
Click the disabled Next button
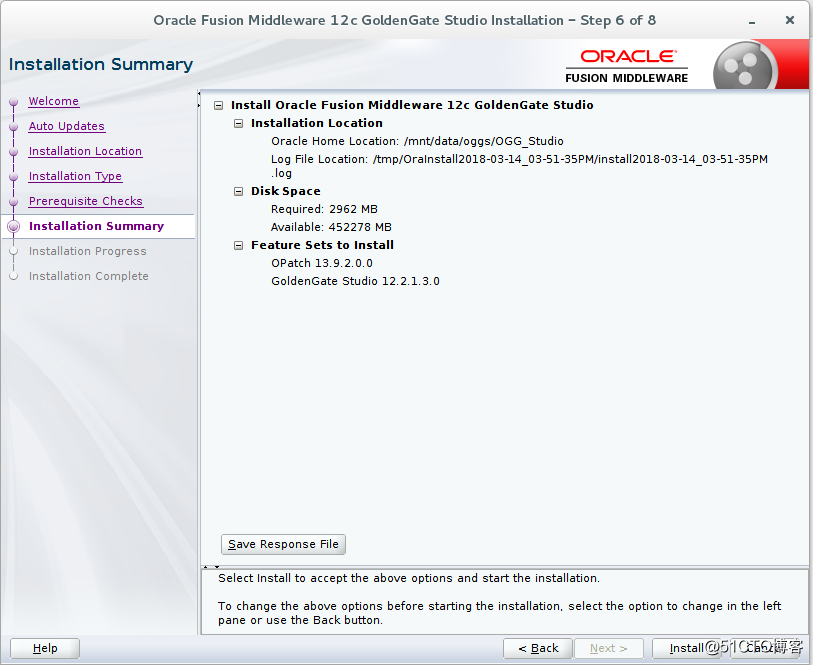609,648
